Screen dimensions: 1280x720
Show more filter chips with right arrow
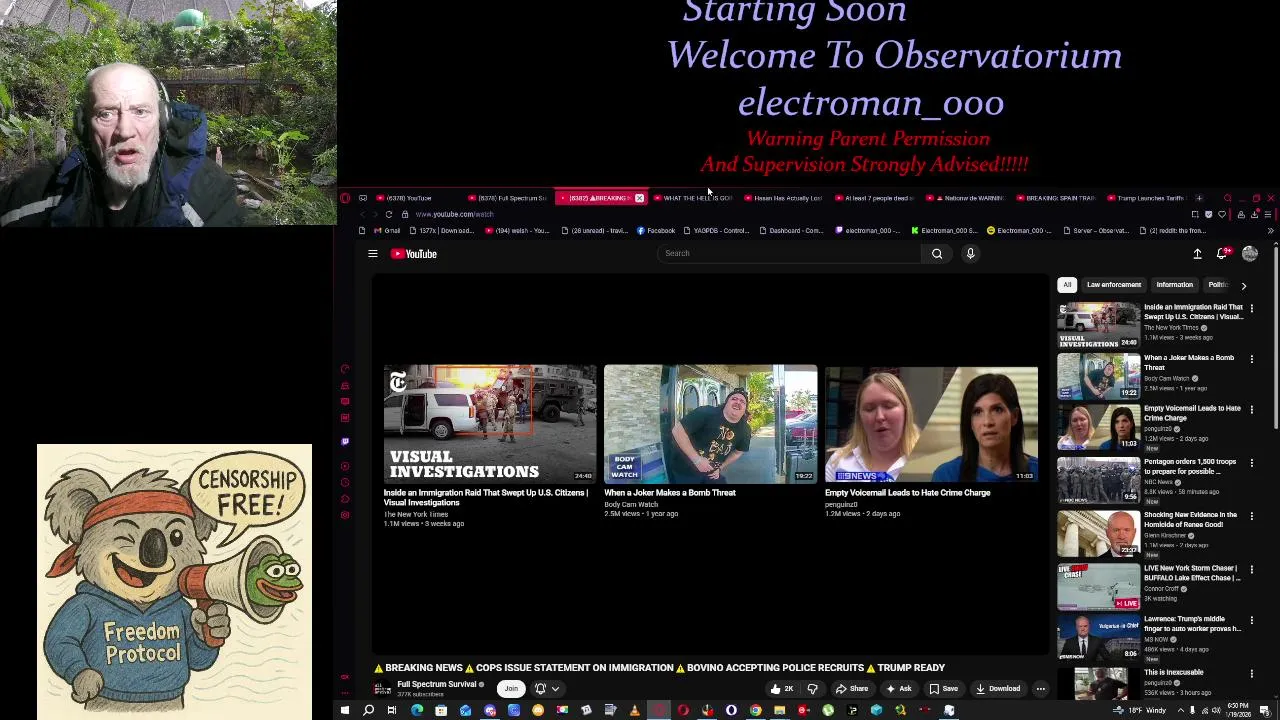tap(1244, 286)
